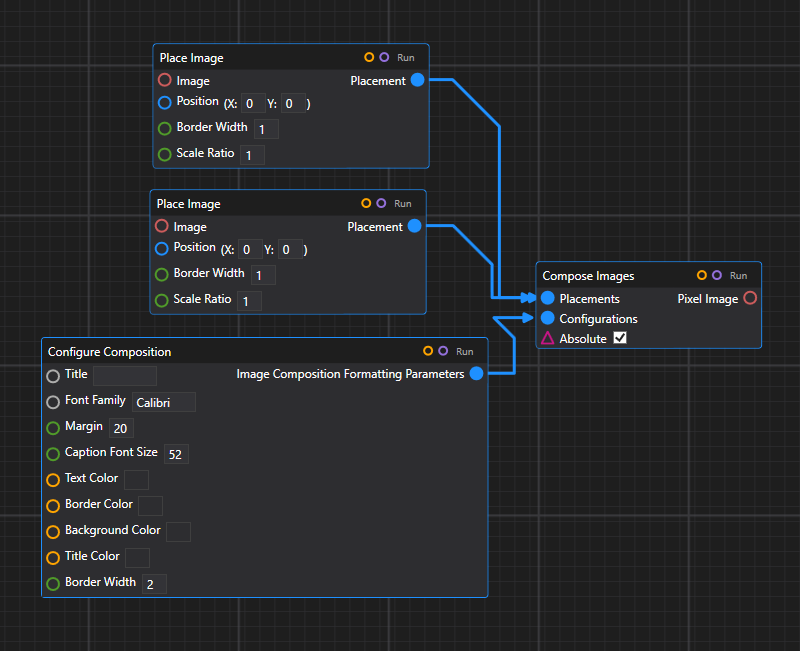Click the Scale Ratio field on the upper Place Image node
The image size is (800, 651).
point(252,155)
